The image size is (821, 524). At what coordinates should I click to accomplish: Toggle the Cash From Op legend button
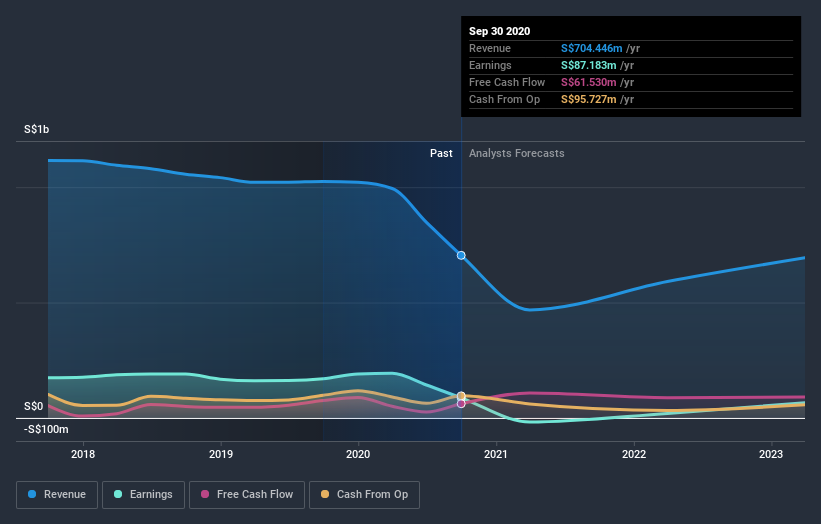364,495
